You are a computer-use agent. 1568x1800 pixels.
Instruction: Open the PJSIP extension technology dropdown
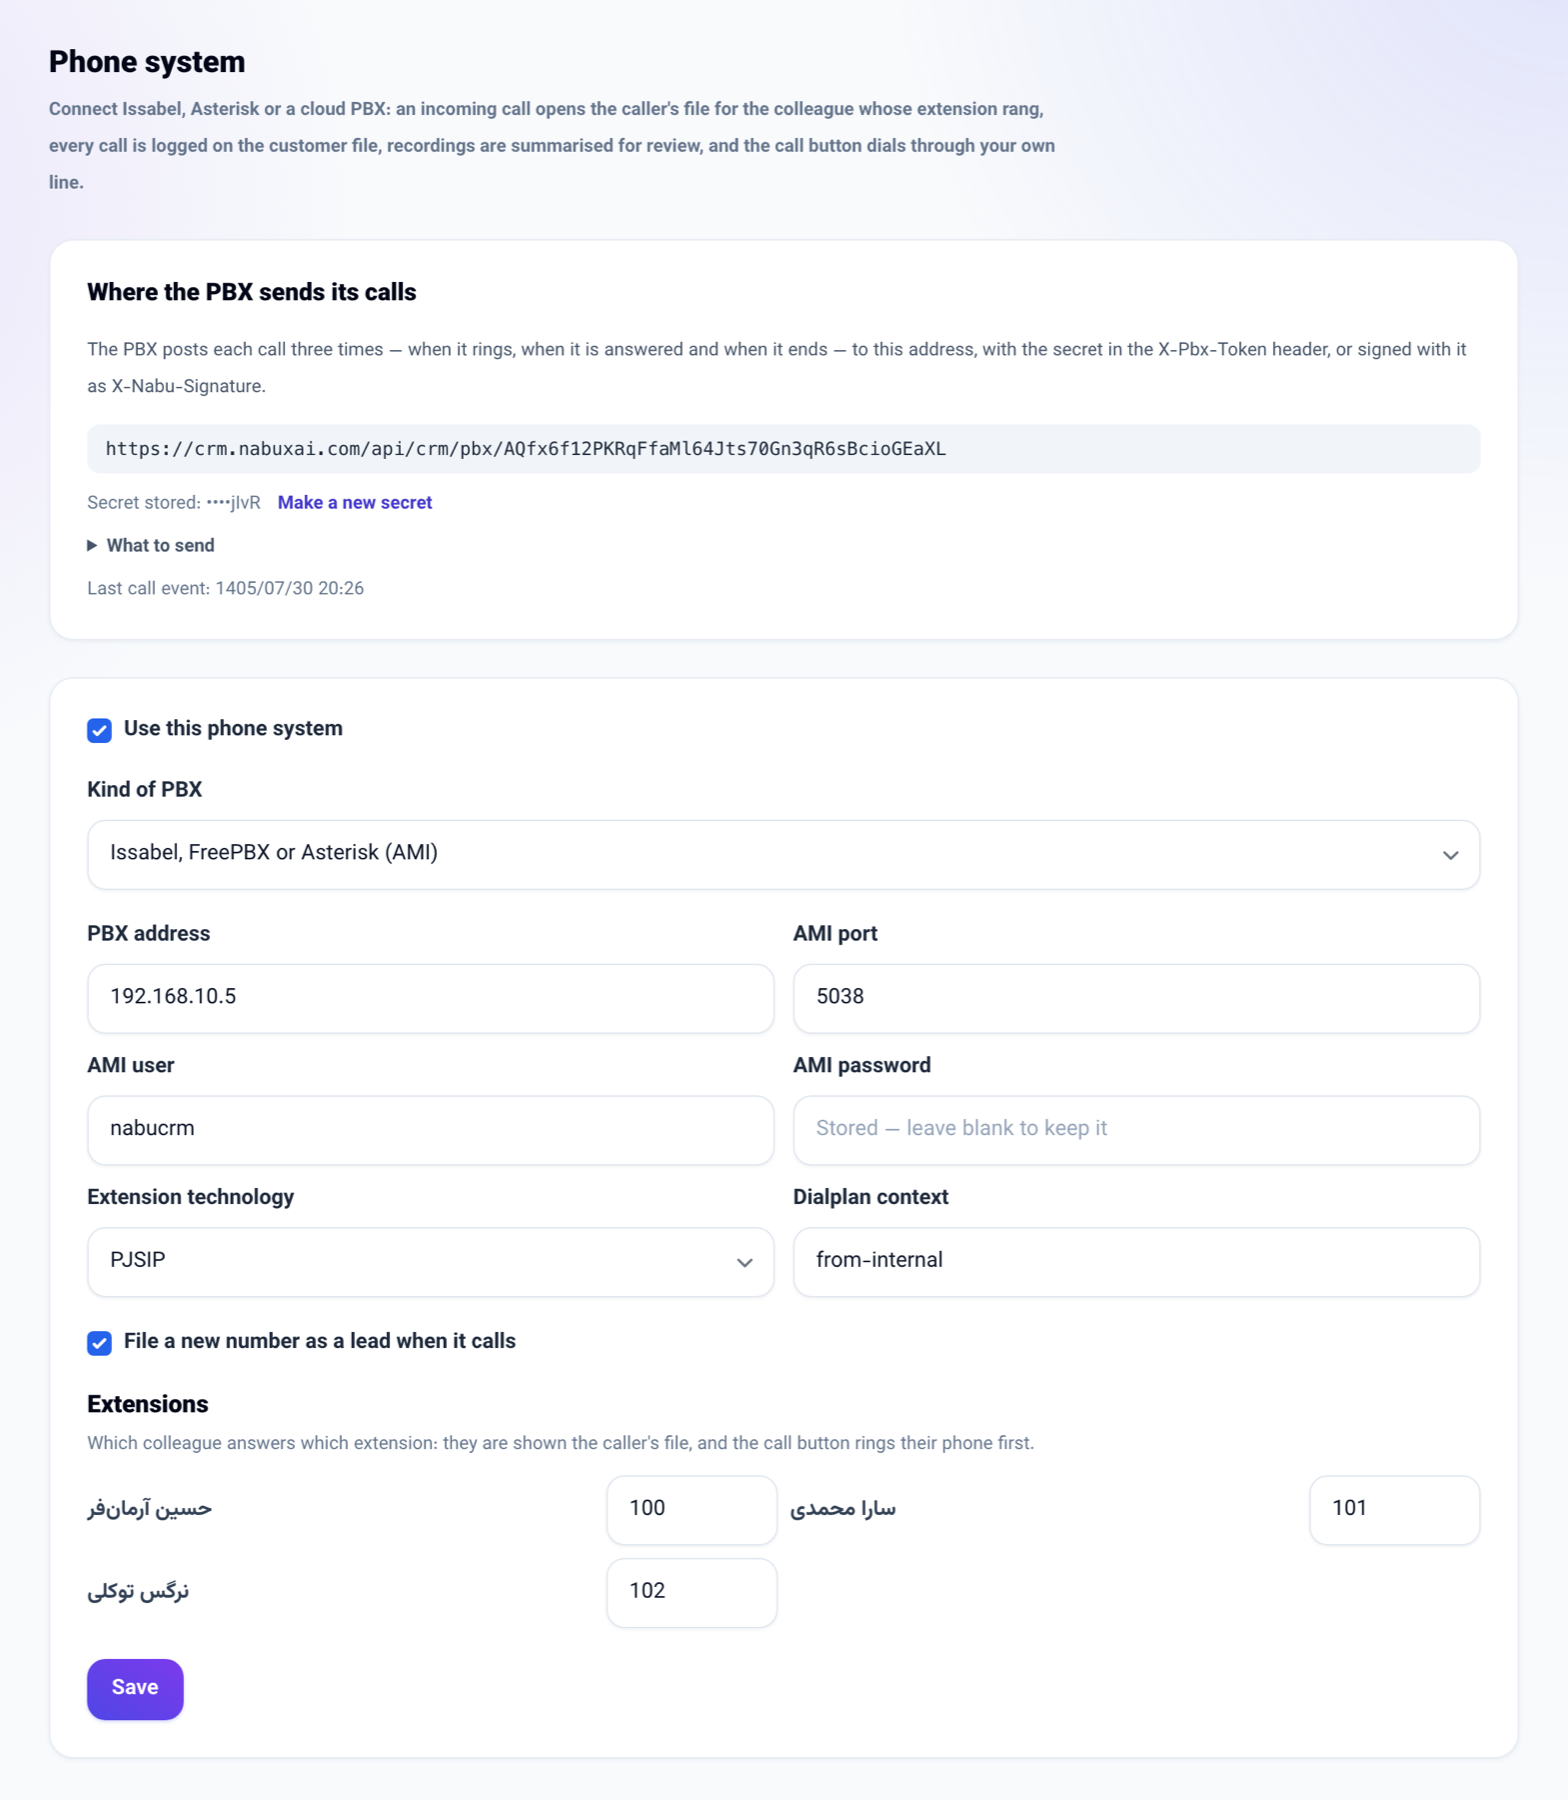pyautogui.click(x=430, y=1262)
